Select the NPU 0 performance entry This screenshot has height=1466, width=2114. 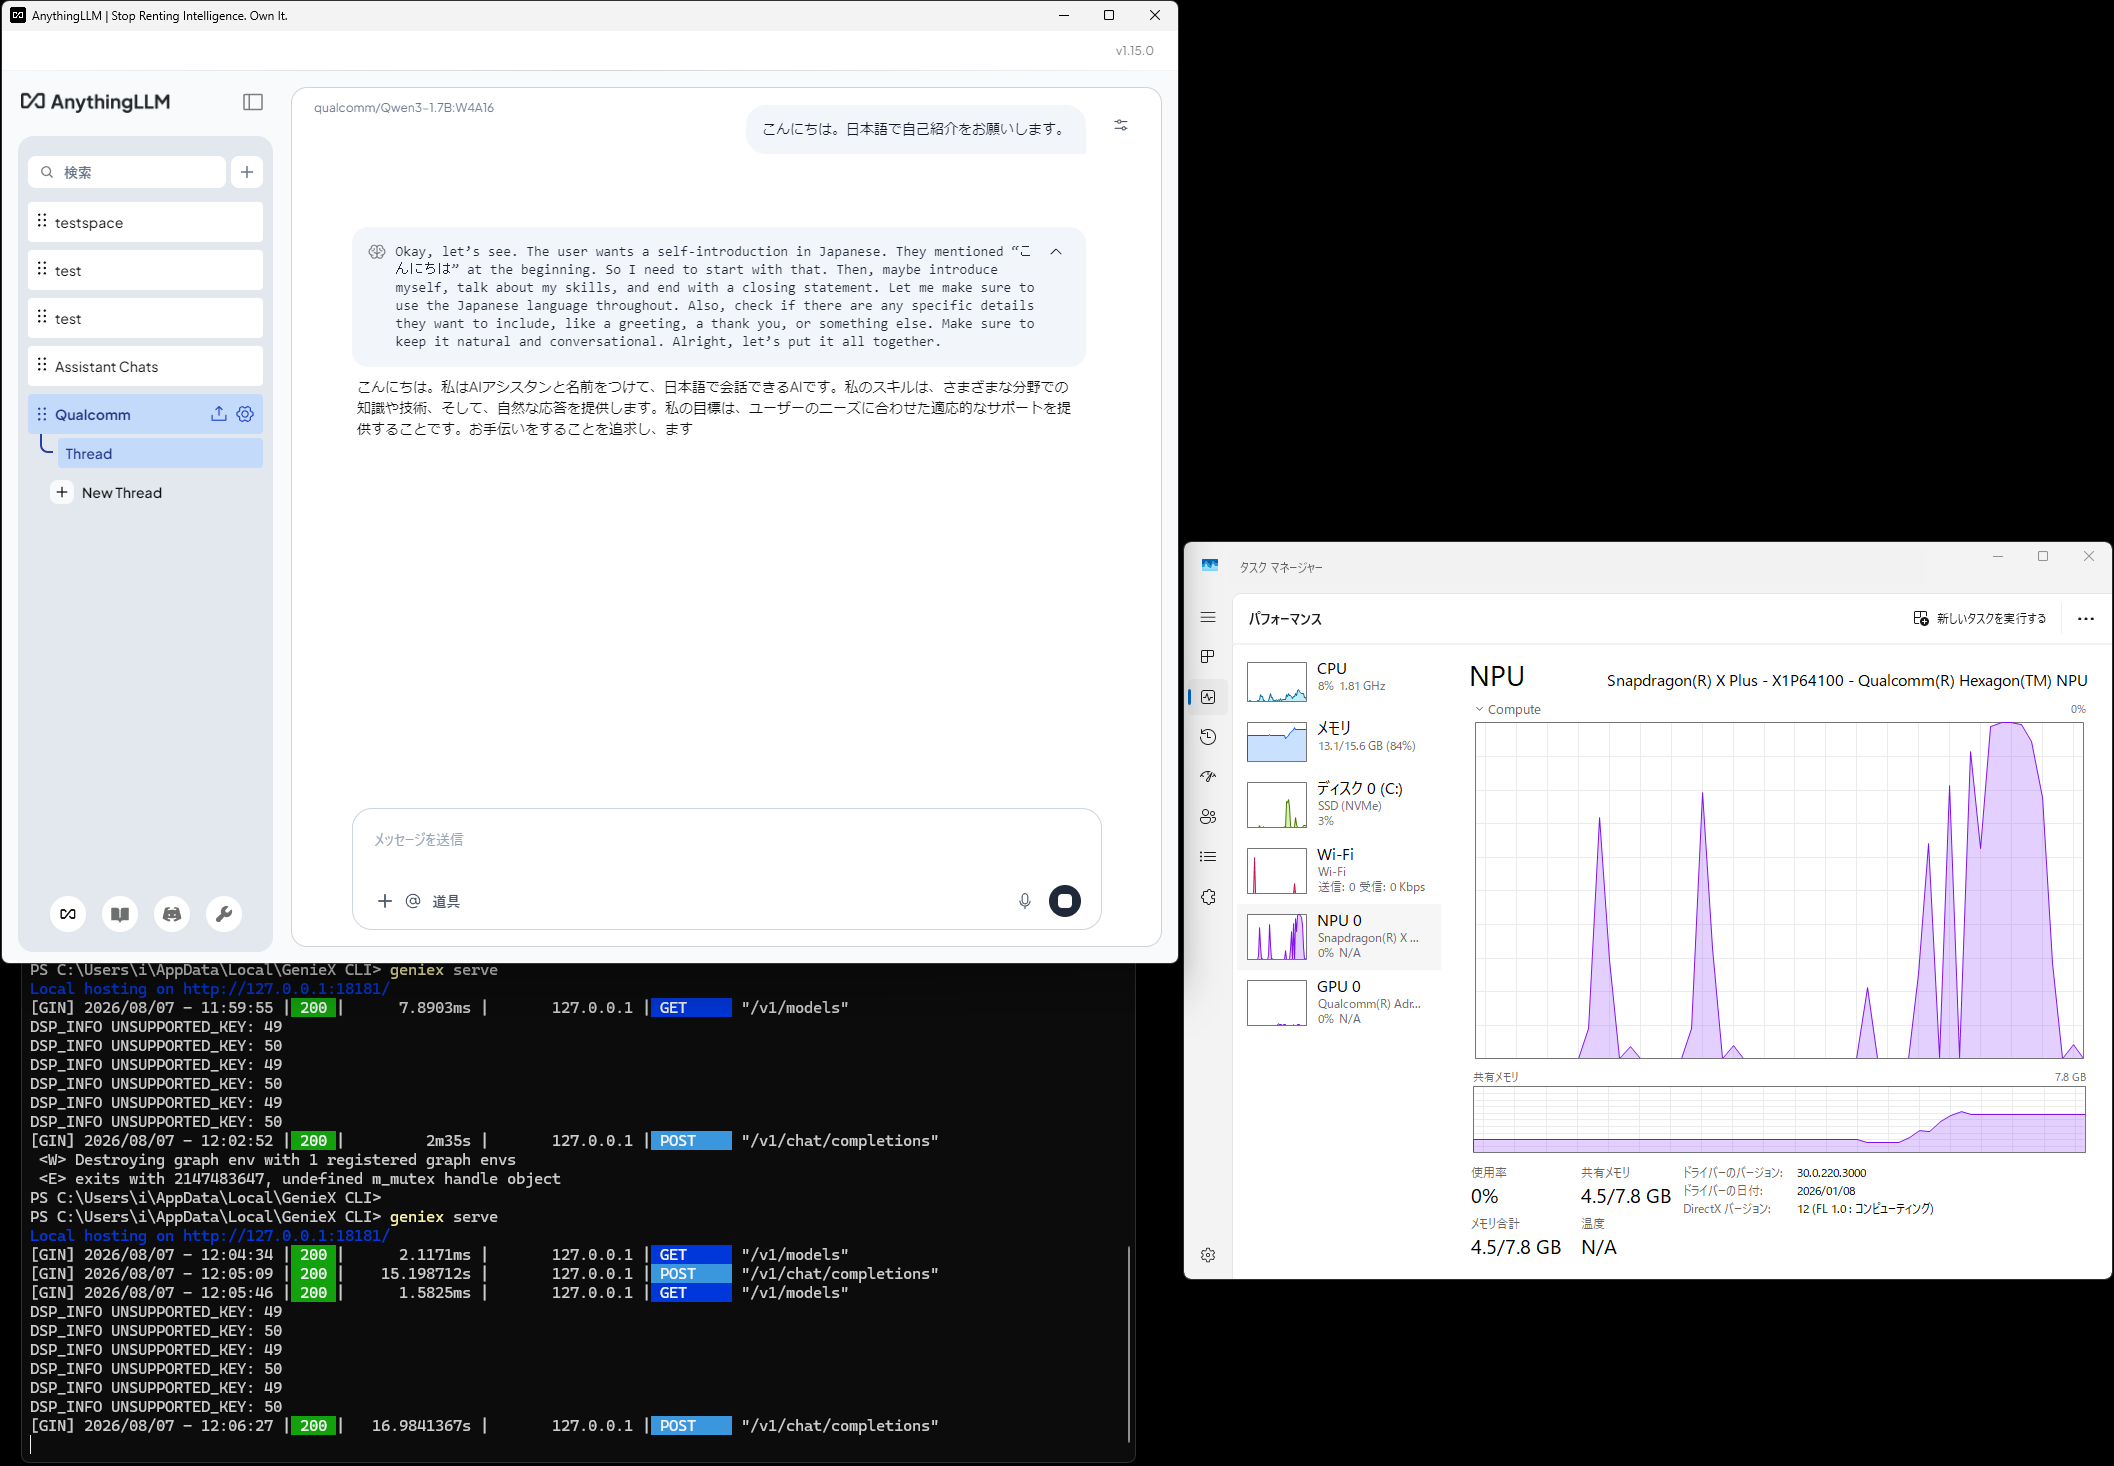point(1339,937)
